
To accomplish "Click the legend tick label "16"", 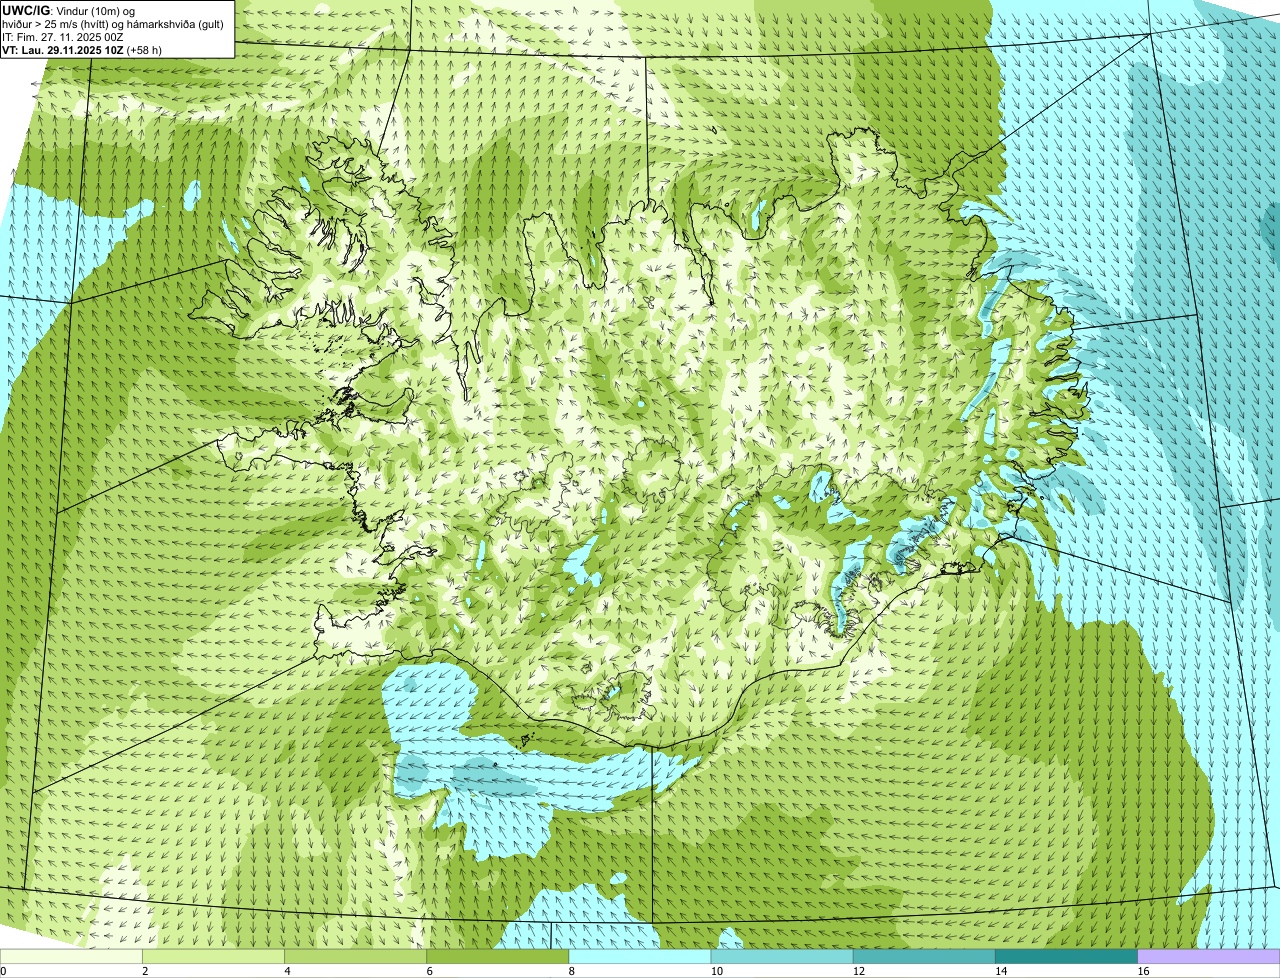I will [1143, 971].
